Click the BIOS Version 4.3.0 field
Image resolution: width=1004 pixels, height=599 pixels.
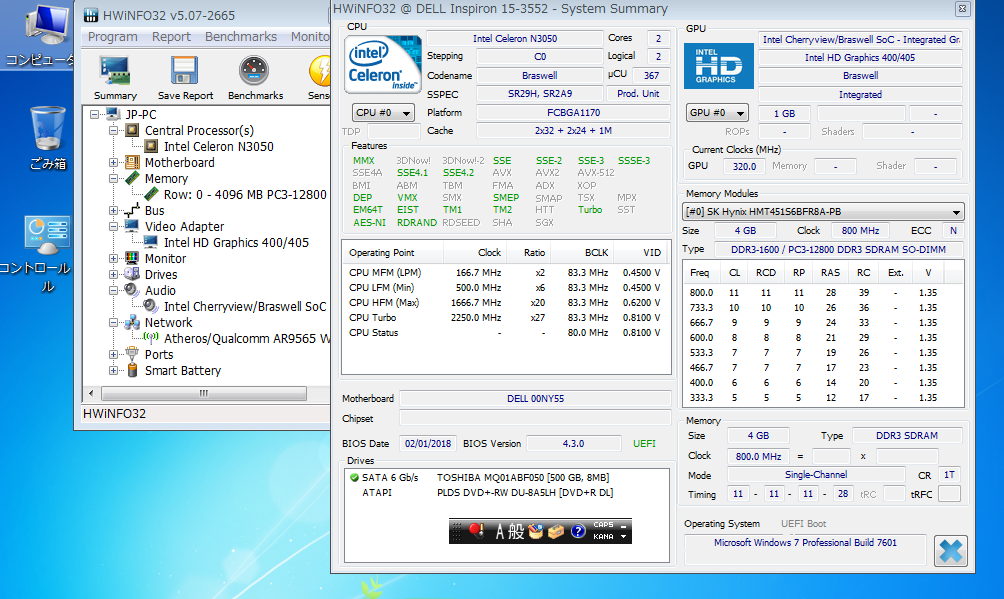(574, 443)
